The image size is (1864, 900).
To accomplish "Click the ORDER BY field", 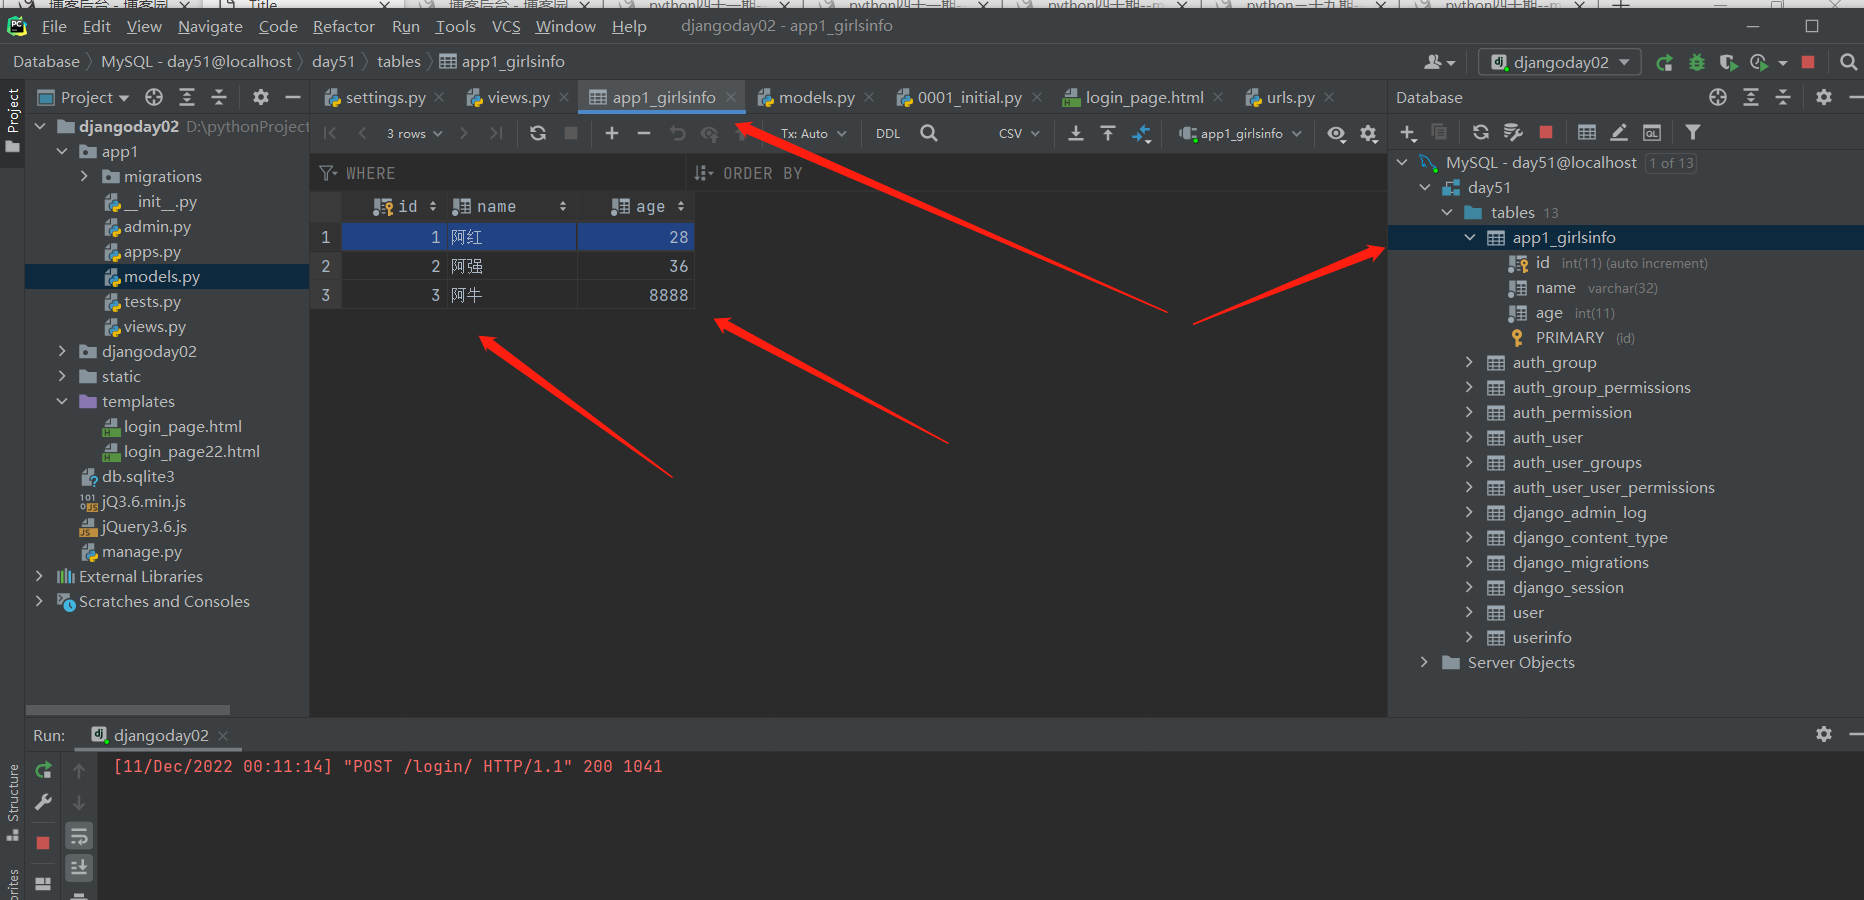I will point(1037,173).
